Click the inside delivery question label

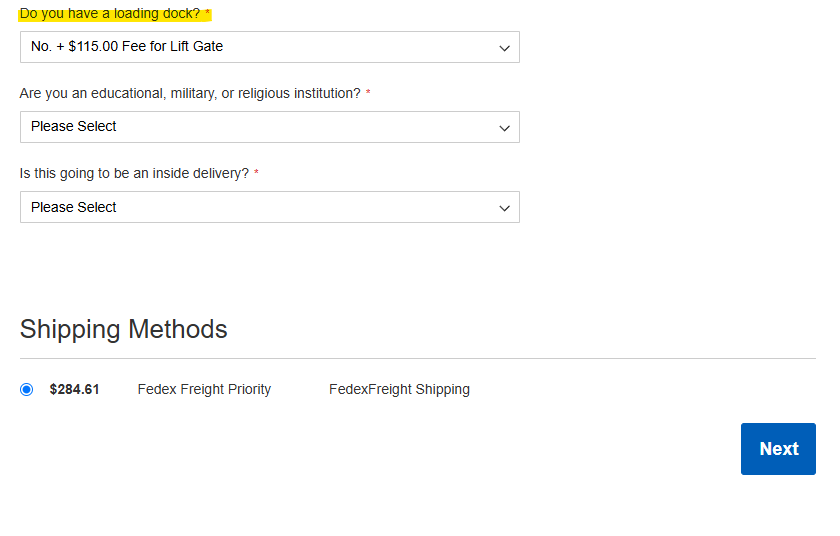(134, 173)
